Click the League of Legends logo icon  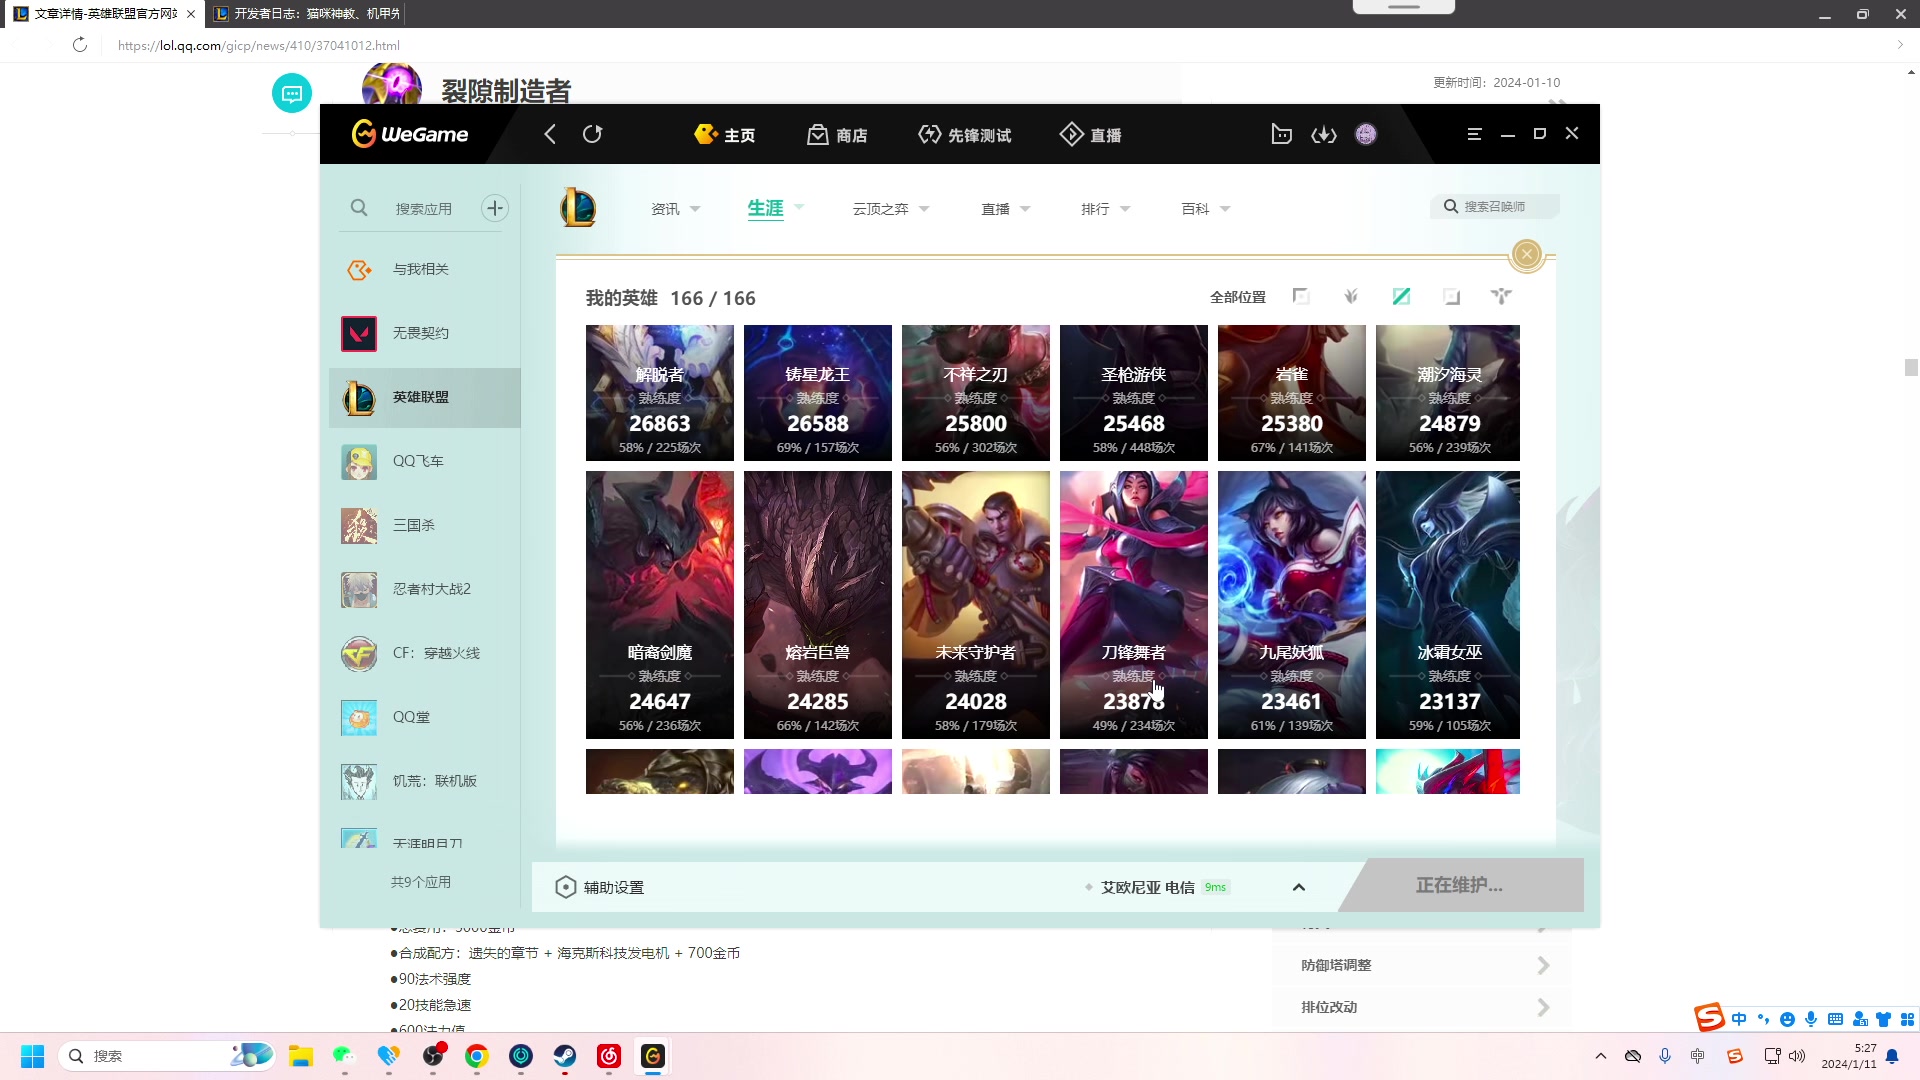pyautogui.click(x=578, y=208)
